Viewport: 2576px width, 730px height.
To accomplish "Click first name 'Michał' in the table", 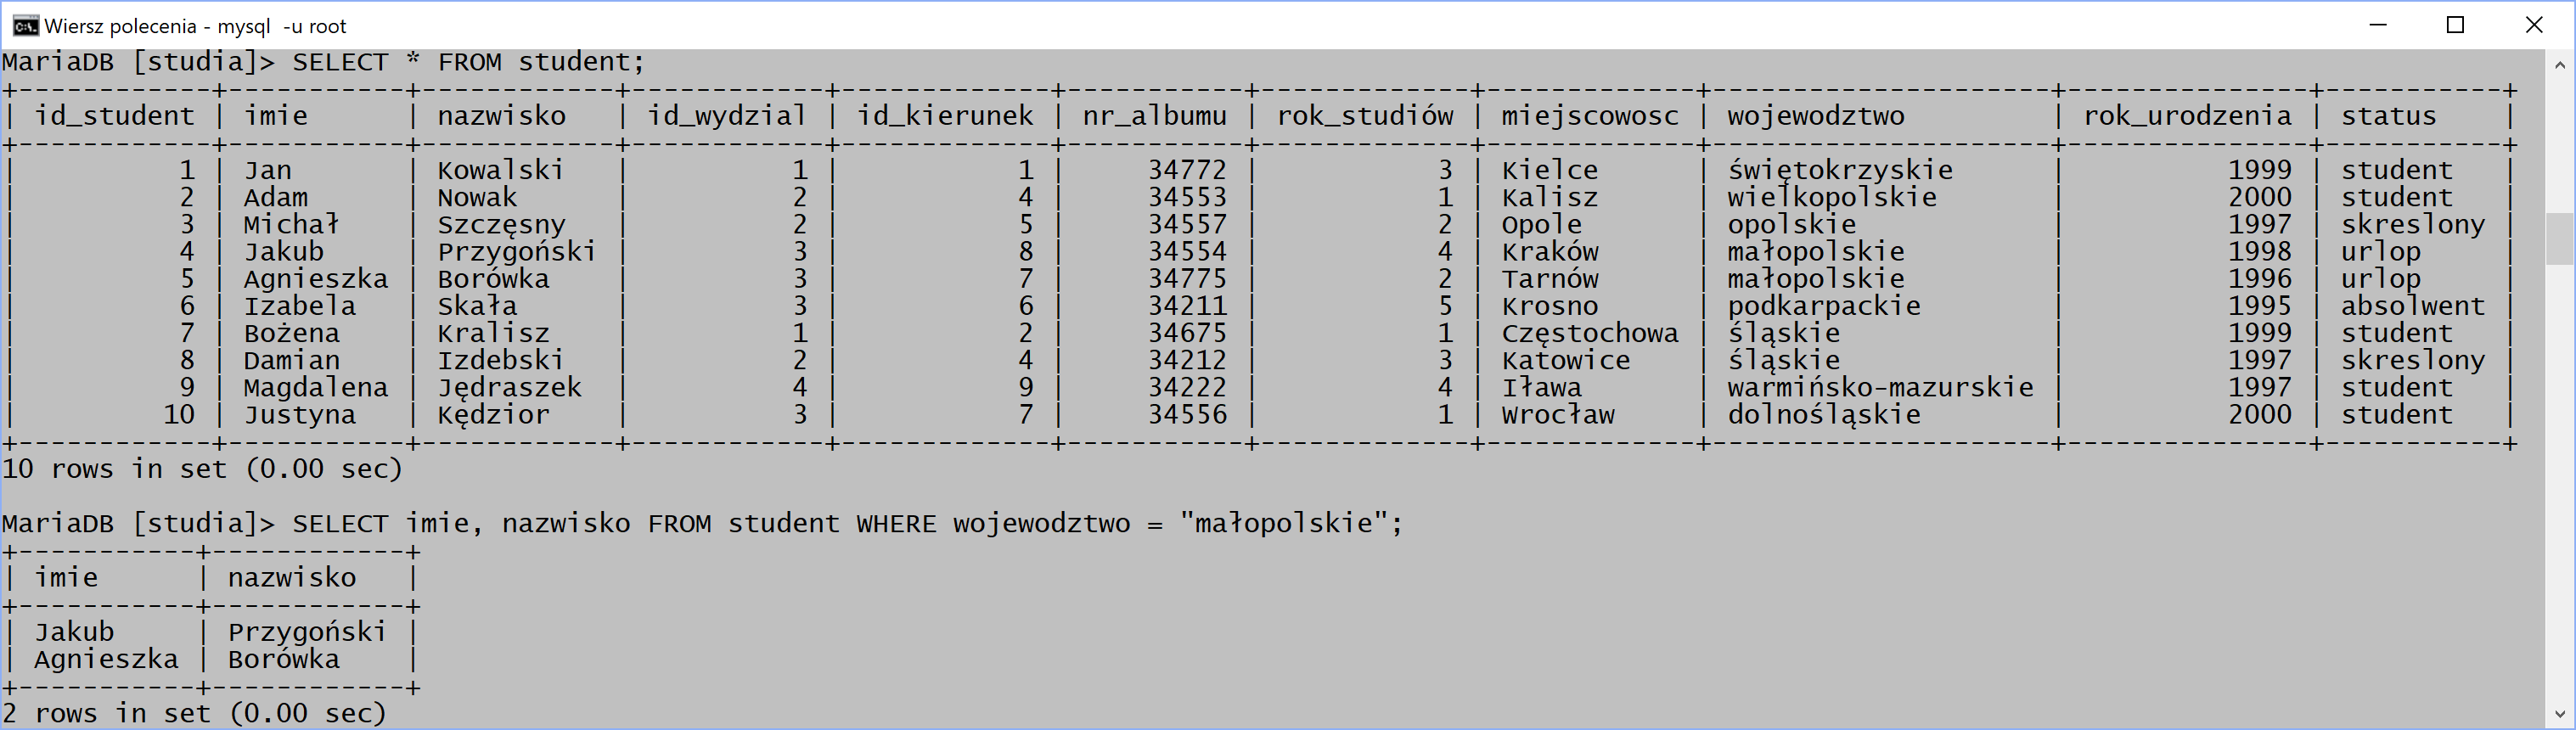I will click(291, 224).
